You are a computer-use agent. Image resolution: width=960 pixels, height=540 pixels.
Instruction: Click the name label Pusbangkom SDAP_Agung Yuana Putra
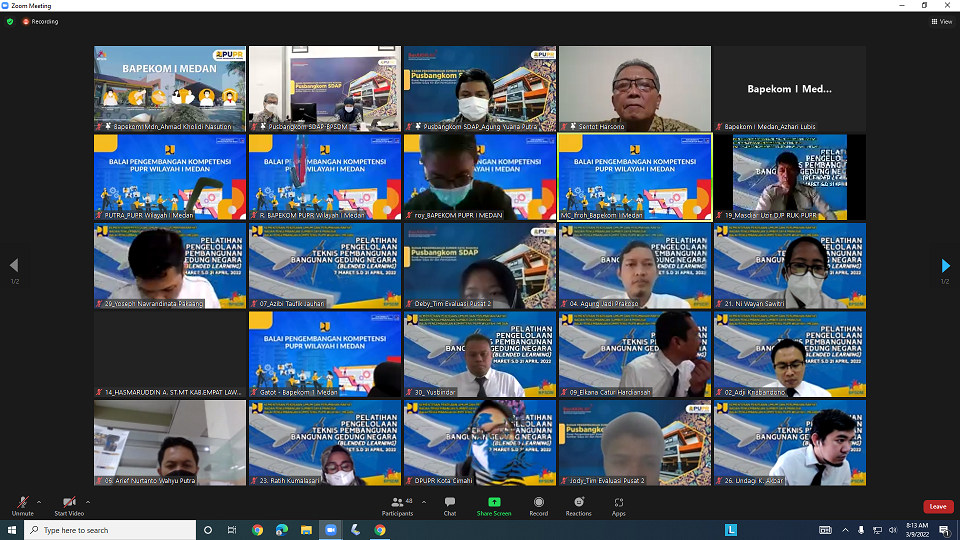(x=480, y=127)
